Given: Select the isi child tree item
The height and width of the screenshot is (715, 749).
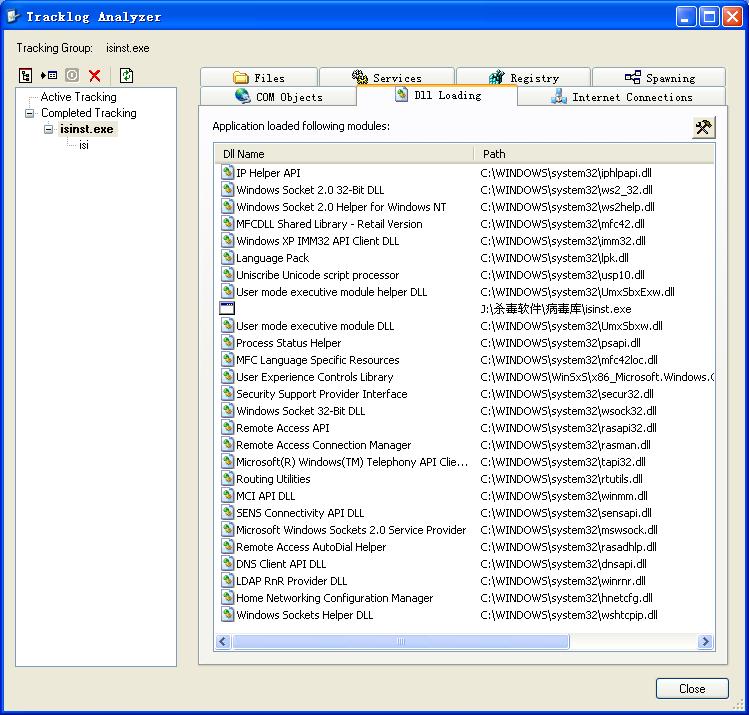Looking at the screenshot, I should pos(84,146).
